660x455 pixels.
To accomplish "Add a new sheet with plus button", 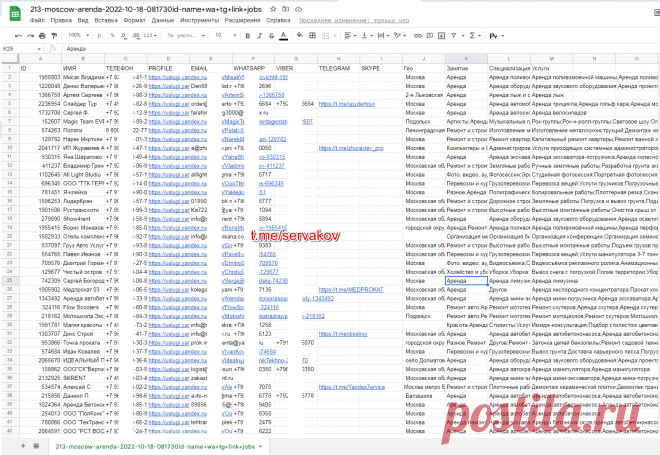I will click(23, 446).
